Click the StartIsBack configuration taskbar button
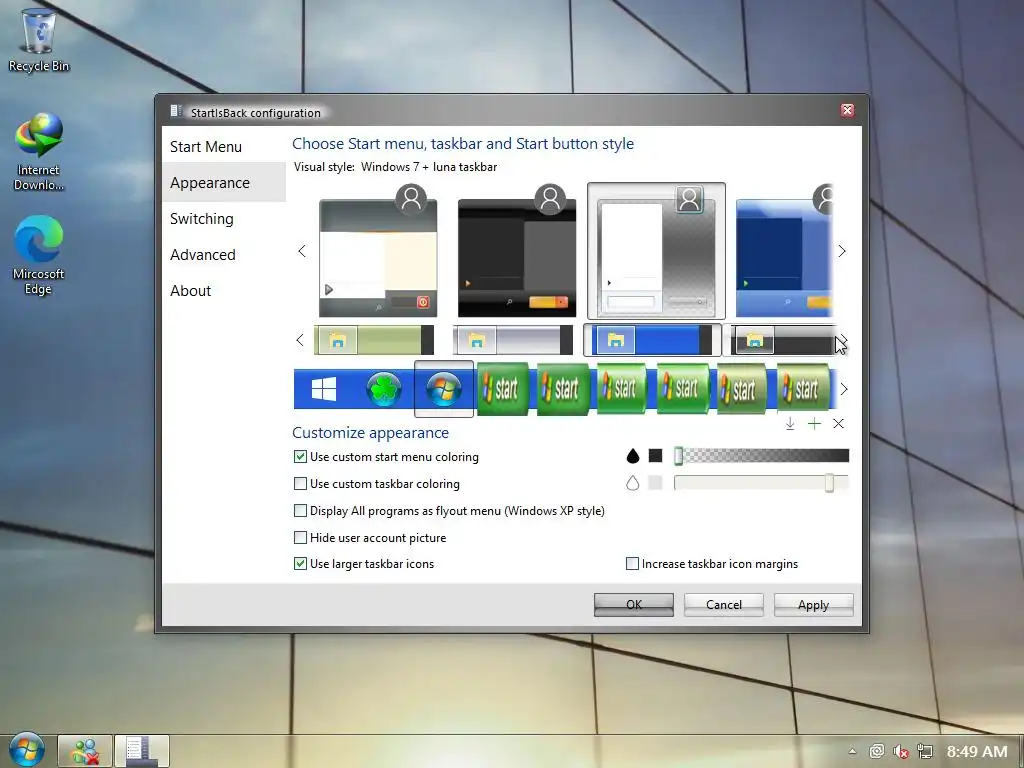This screenshot has width=1024, height=768. pos(142,751)
